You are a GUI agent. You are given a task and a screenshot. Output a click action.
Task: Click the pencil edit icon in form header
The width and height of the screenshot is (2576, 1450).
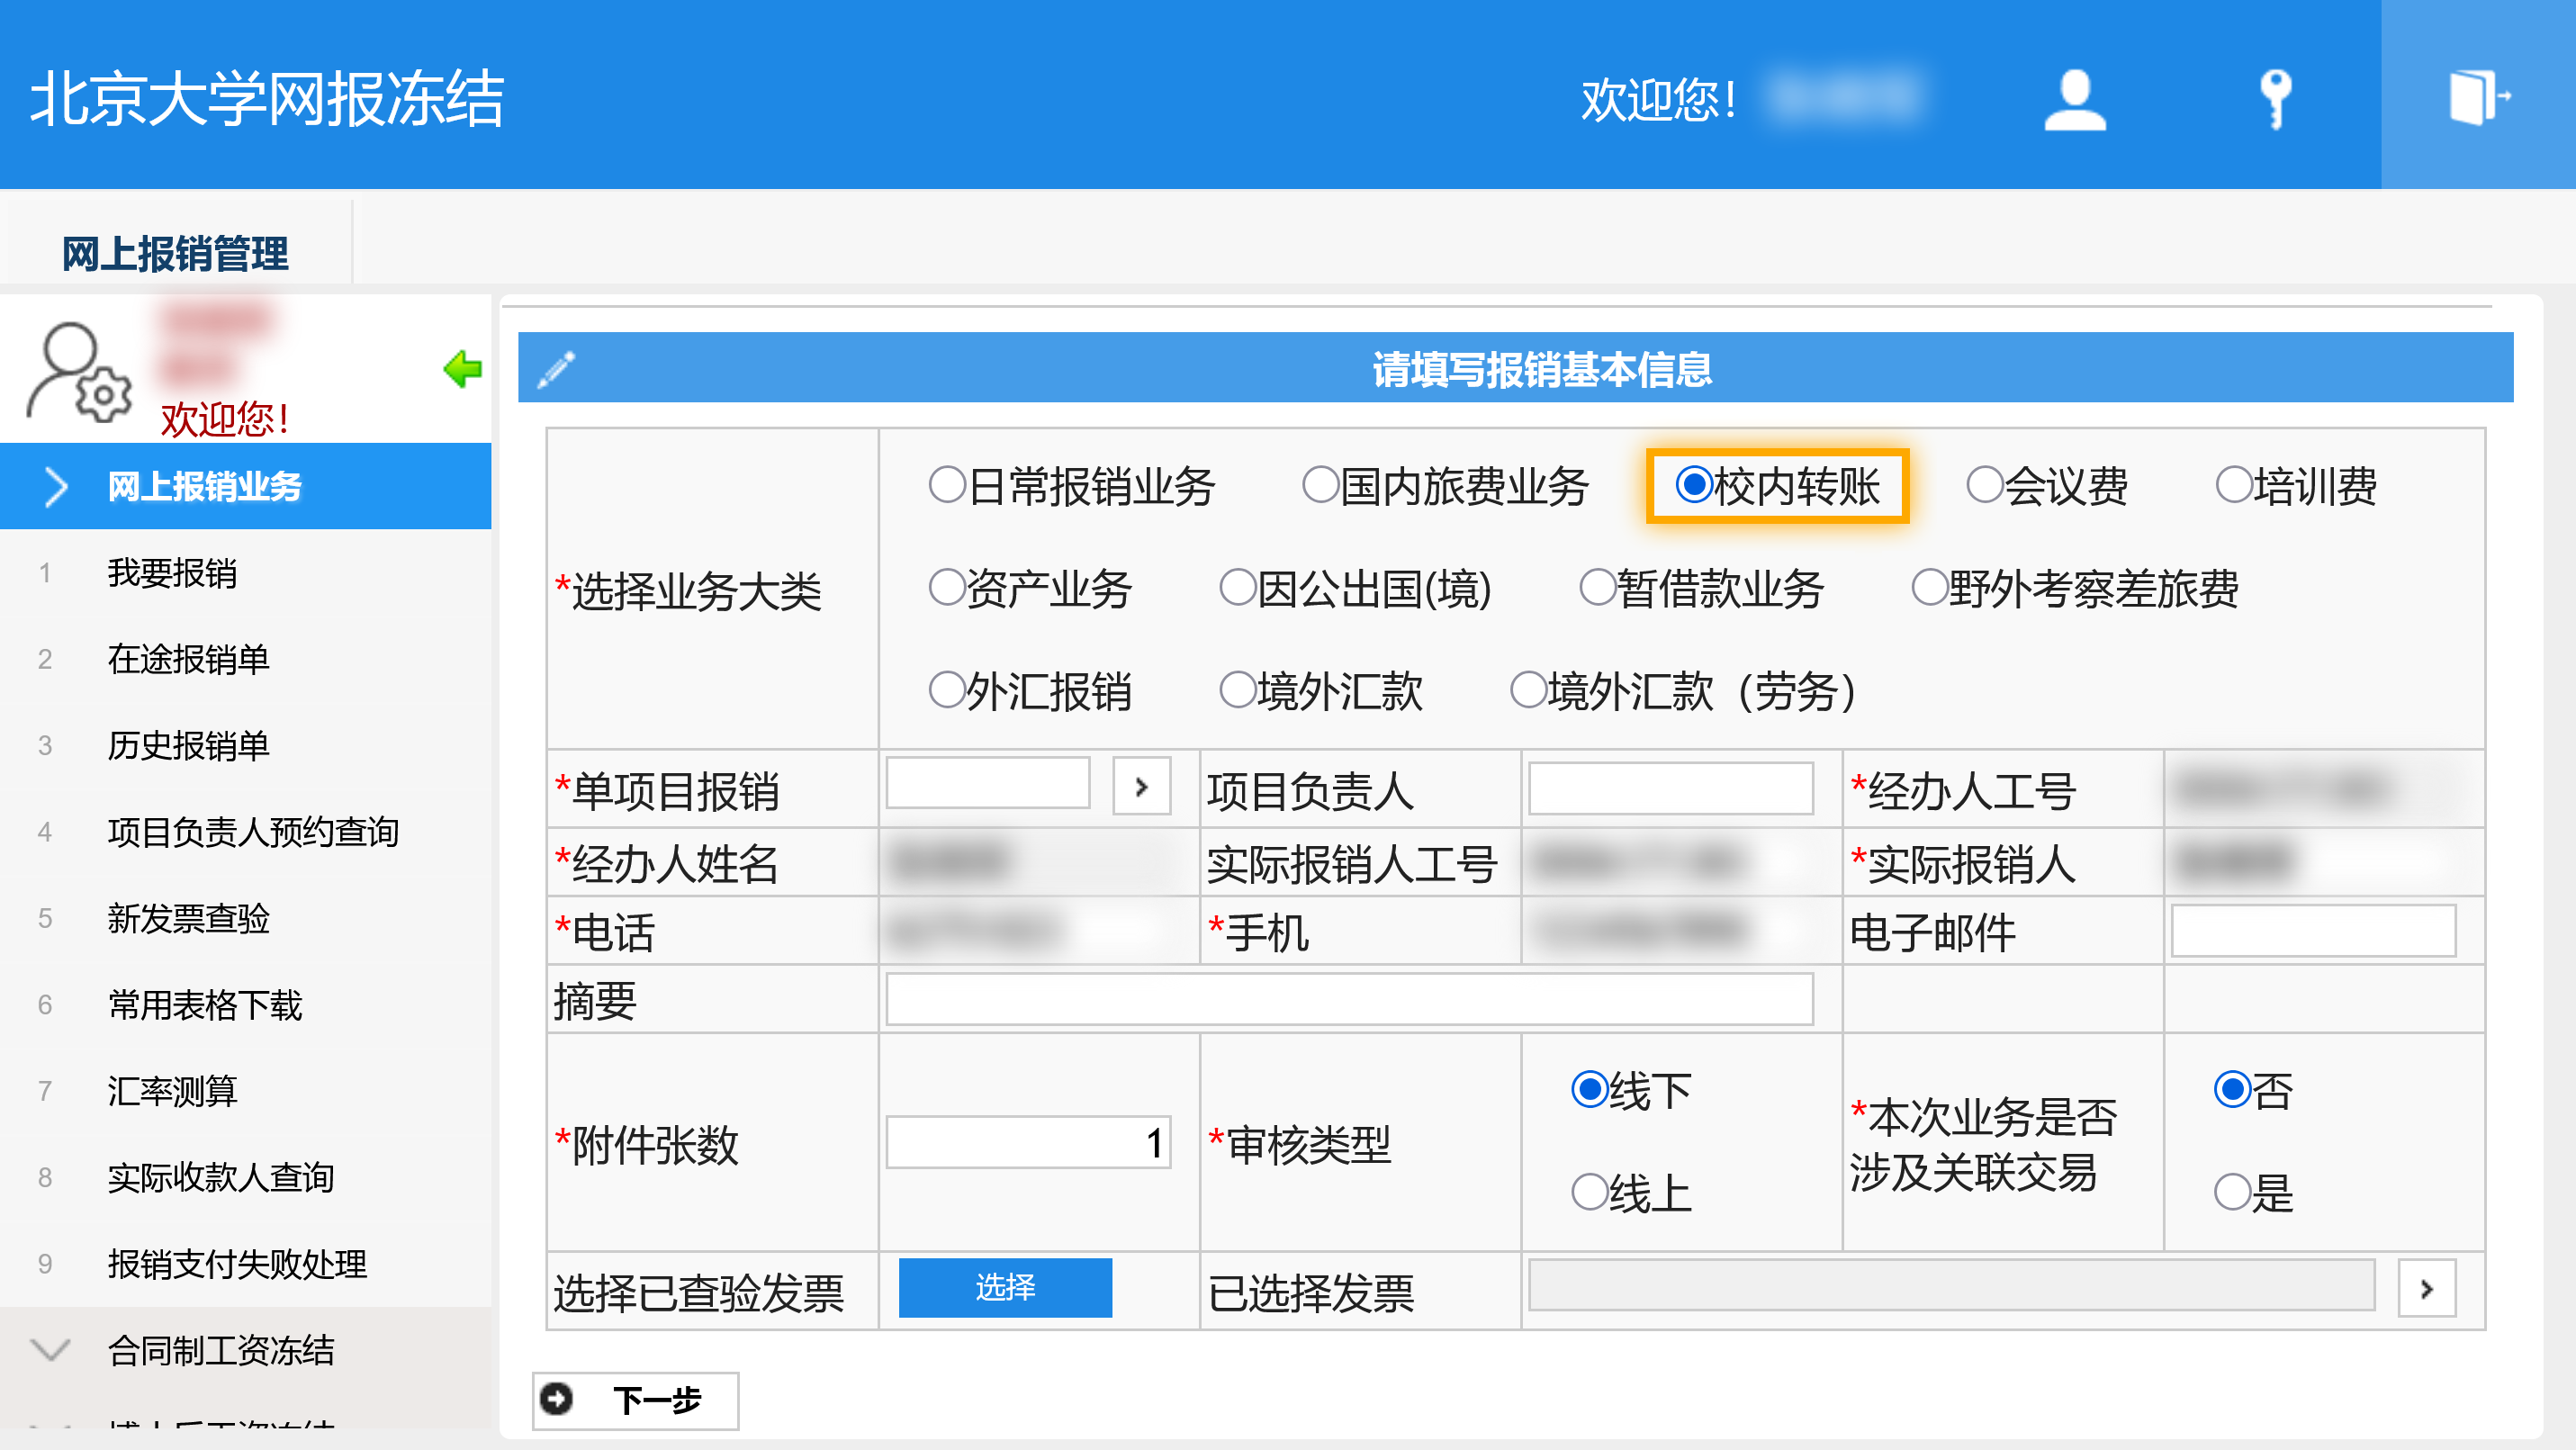[x=557, y=369]
